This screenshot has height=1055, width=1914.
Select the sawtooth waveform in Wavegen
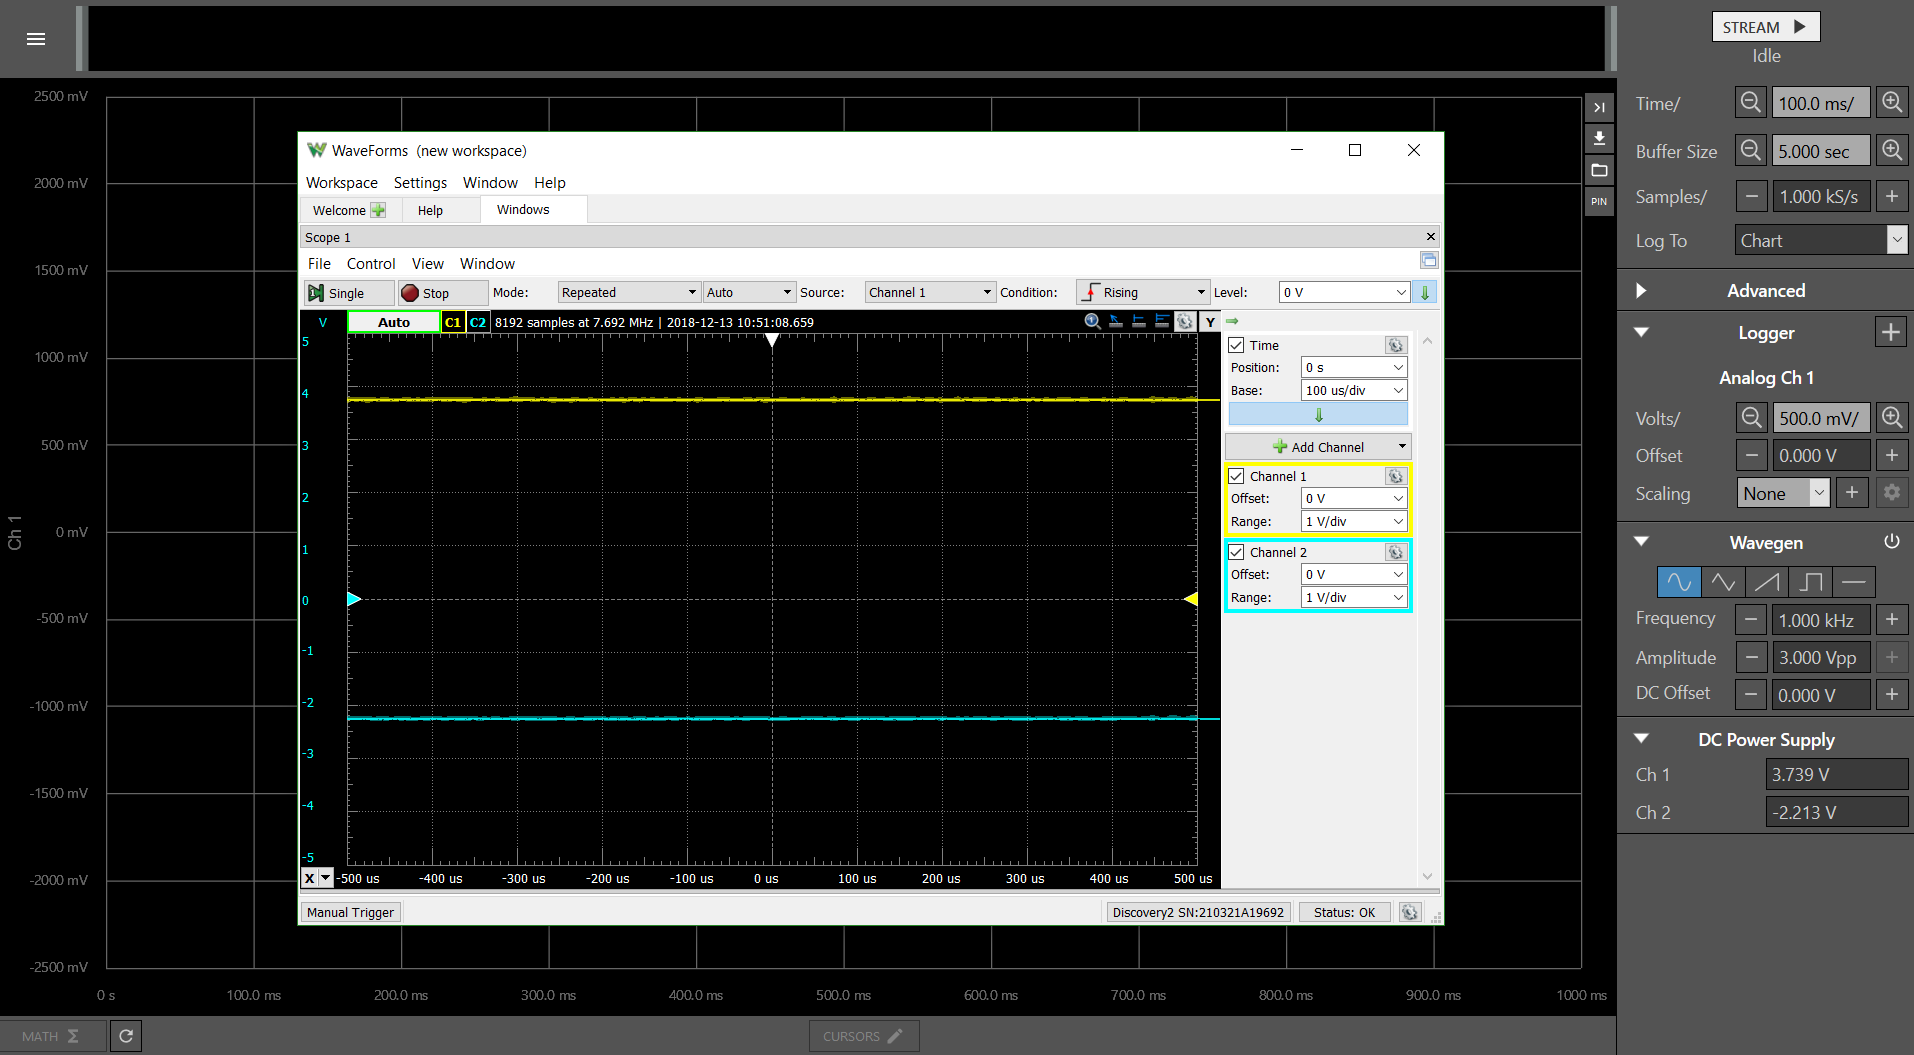point(1767,582)
